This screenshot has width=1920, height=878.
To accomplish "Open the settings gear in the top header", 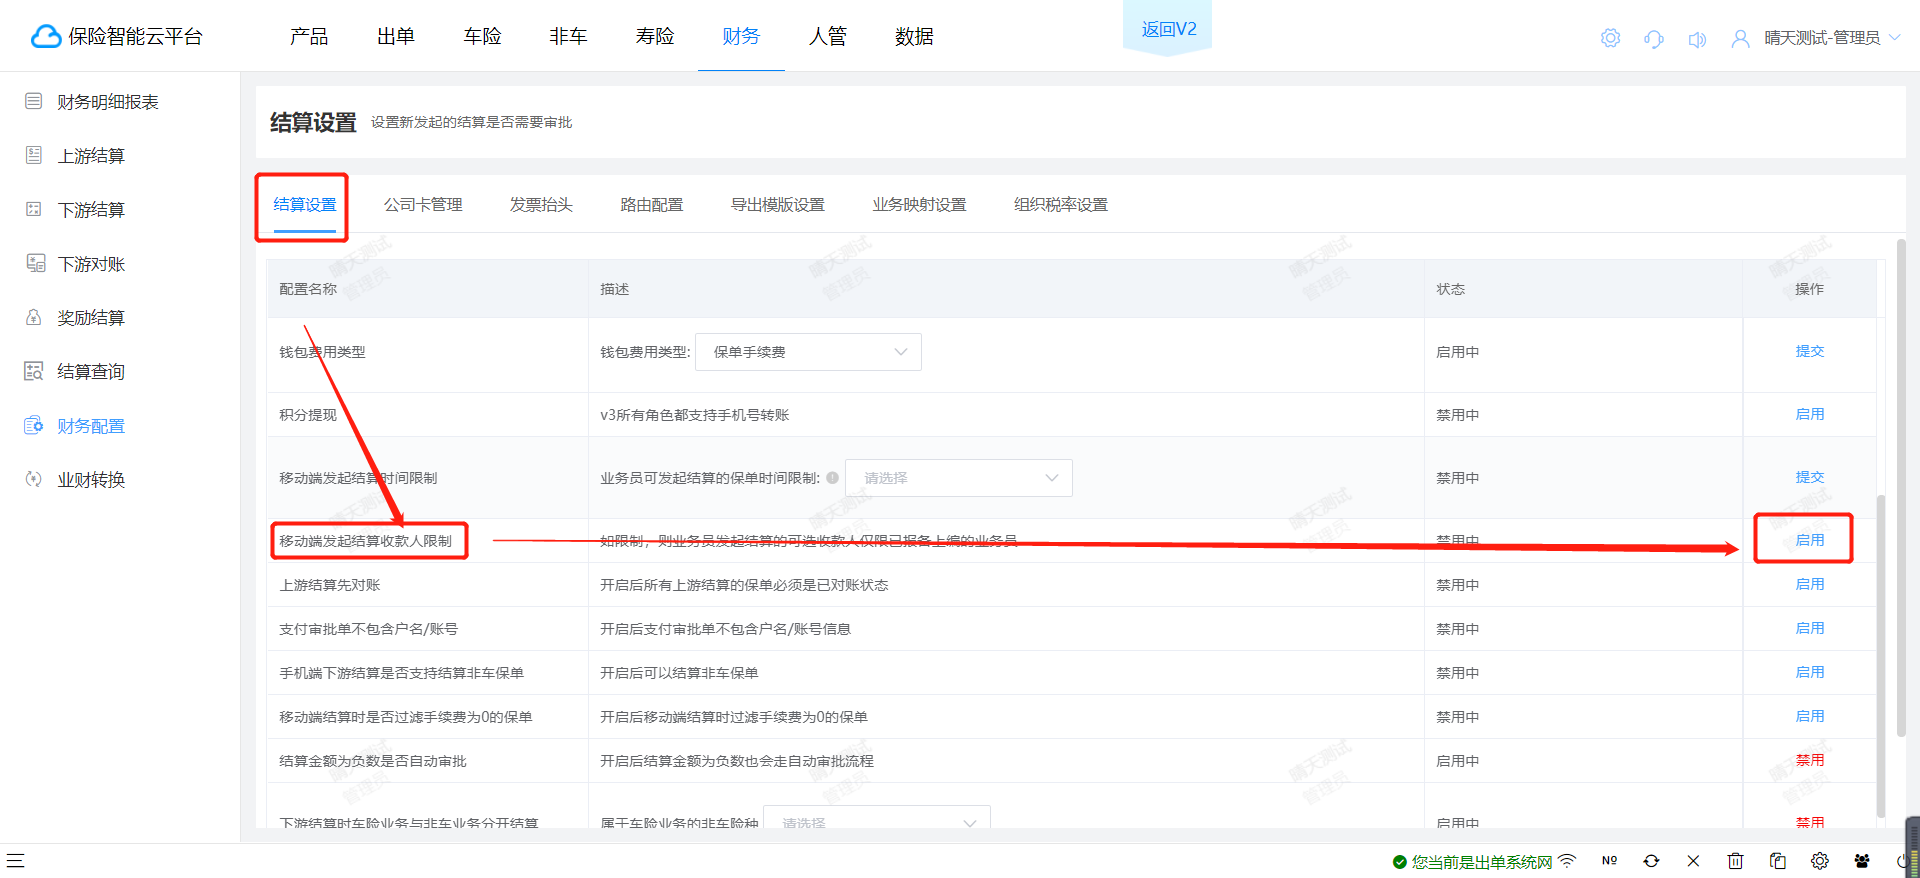I will [1610, 38].
